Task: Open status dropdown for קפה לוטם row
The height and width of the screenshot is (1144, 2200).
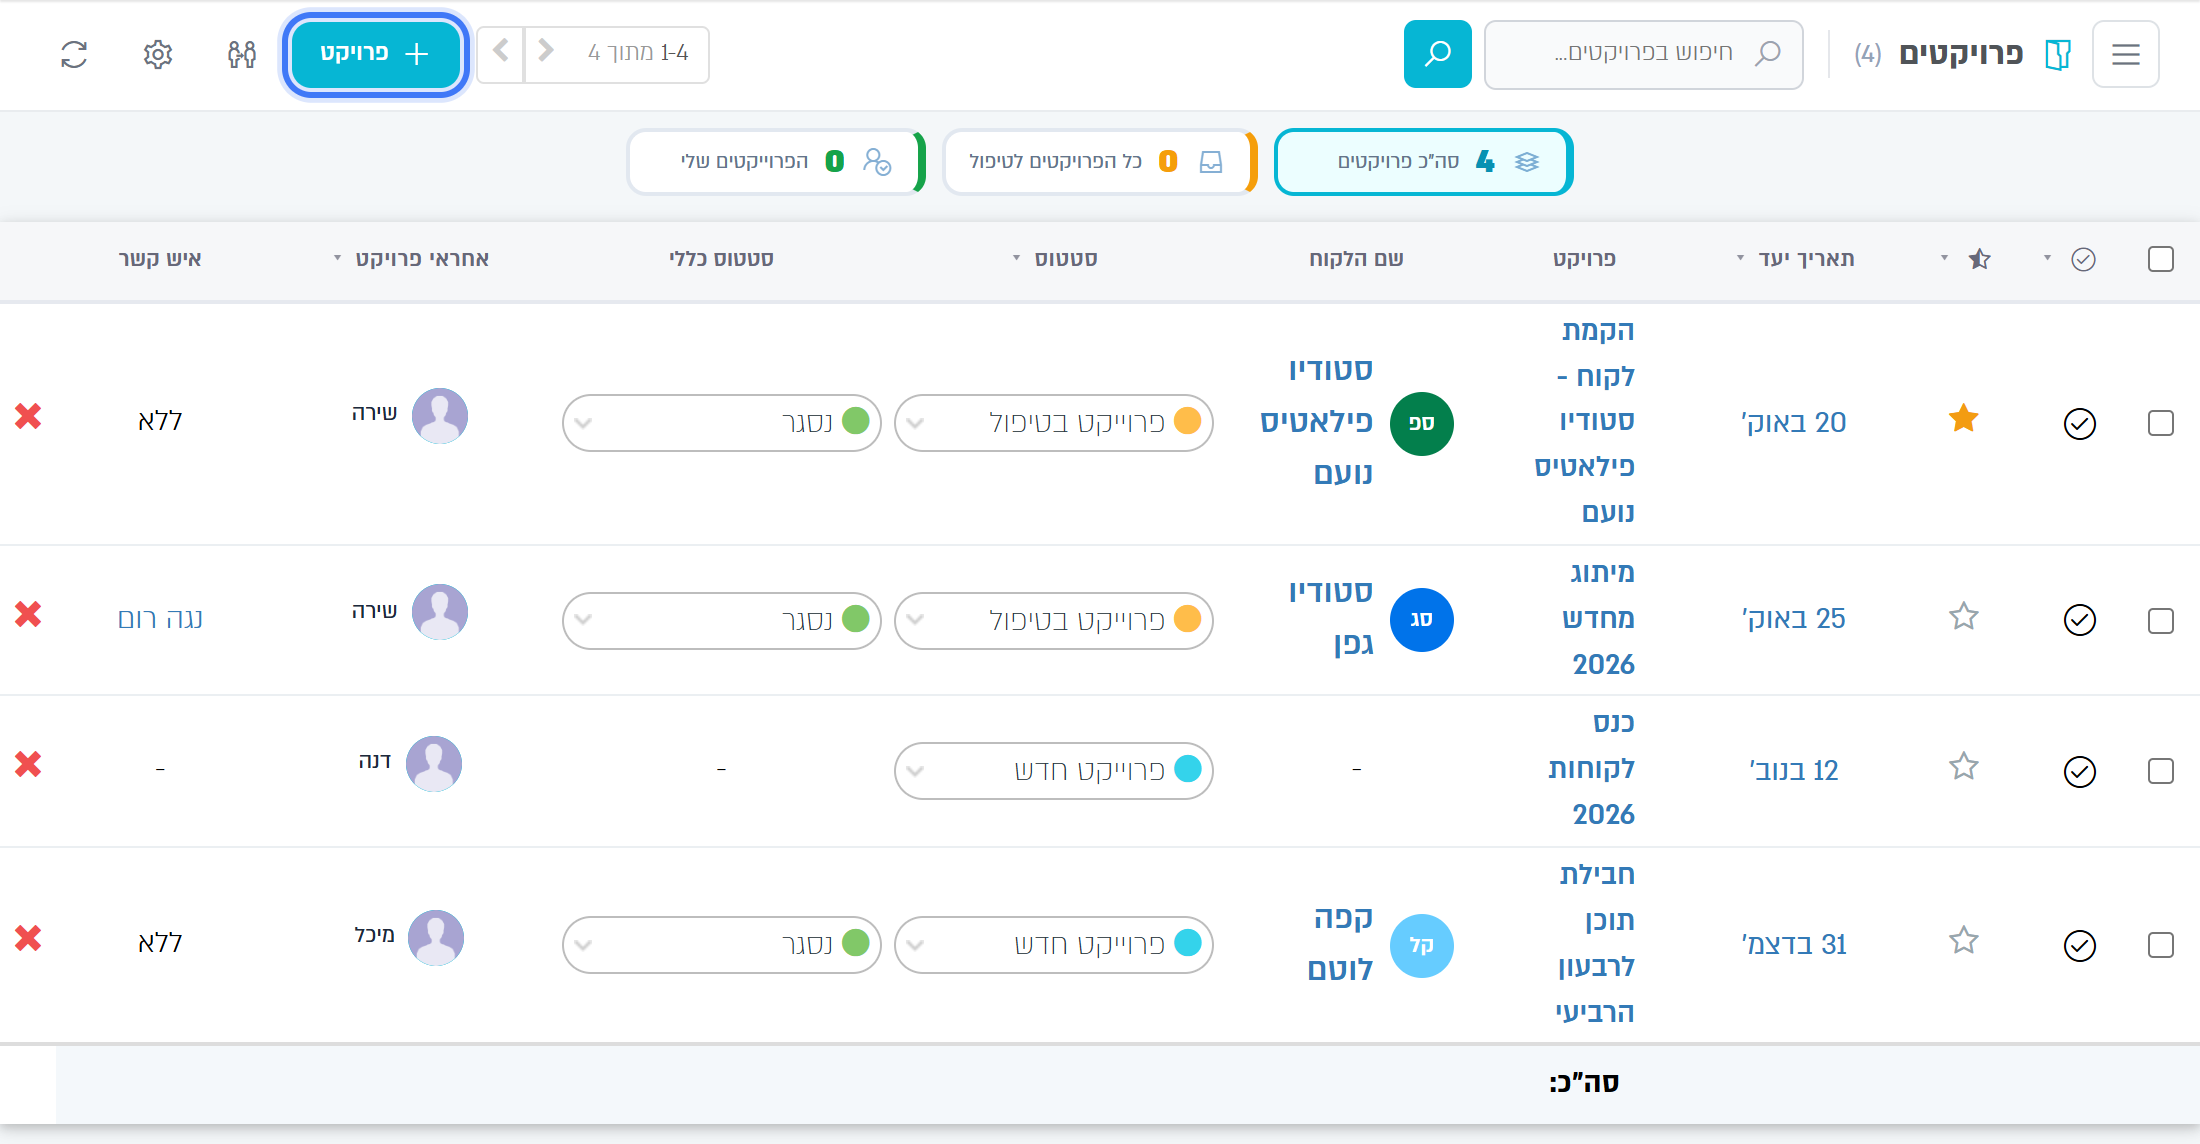Action: click(x=1054, y=945)
